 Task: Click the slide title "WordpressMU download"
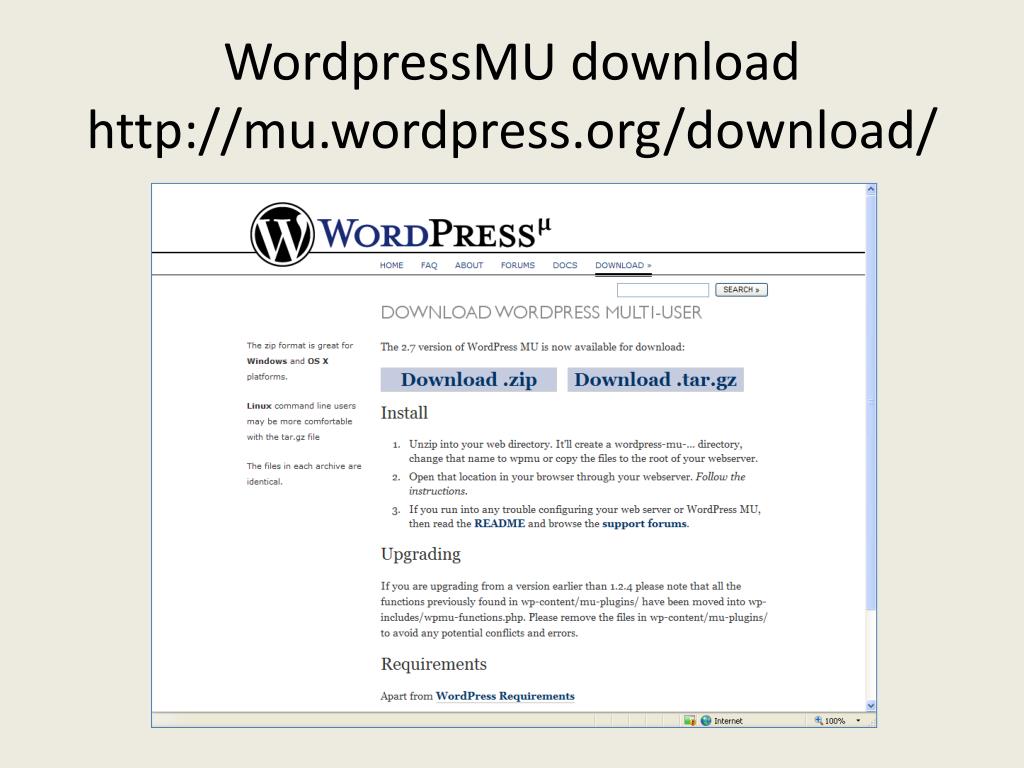point(512,61)
